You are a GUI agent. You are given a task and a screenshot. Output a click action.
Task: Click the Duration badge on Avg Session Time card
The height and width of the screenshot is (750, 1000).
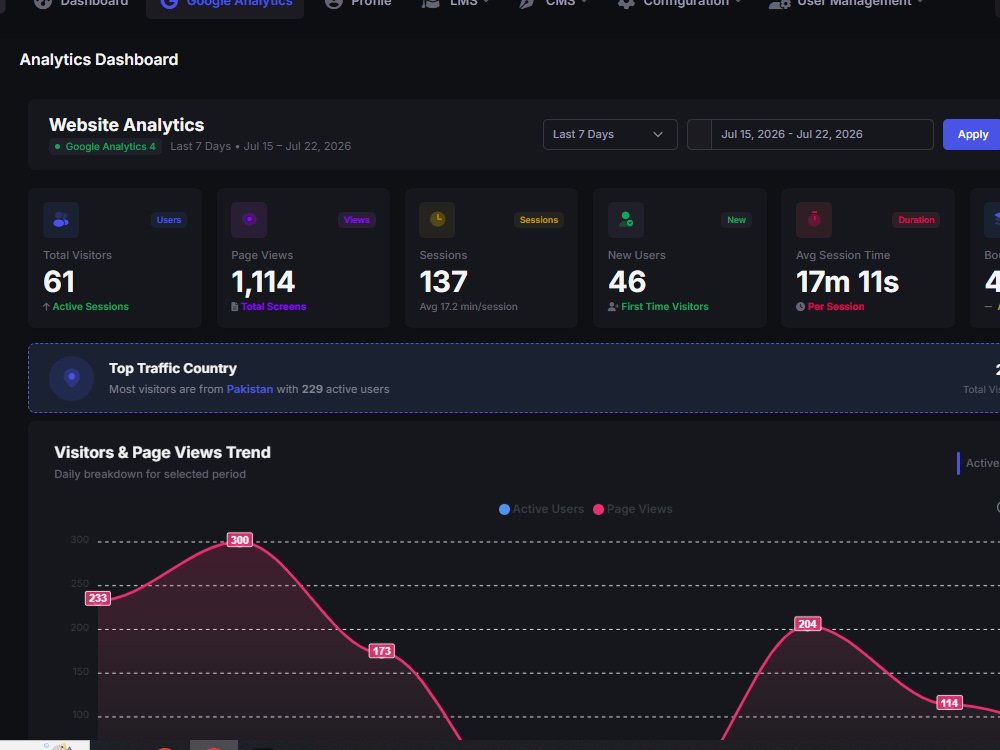coord(916,220)
